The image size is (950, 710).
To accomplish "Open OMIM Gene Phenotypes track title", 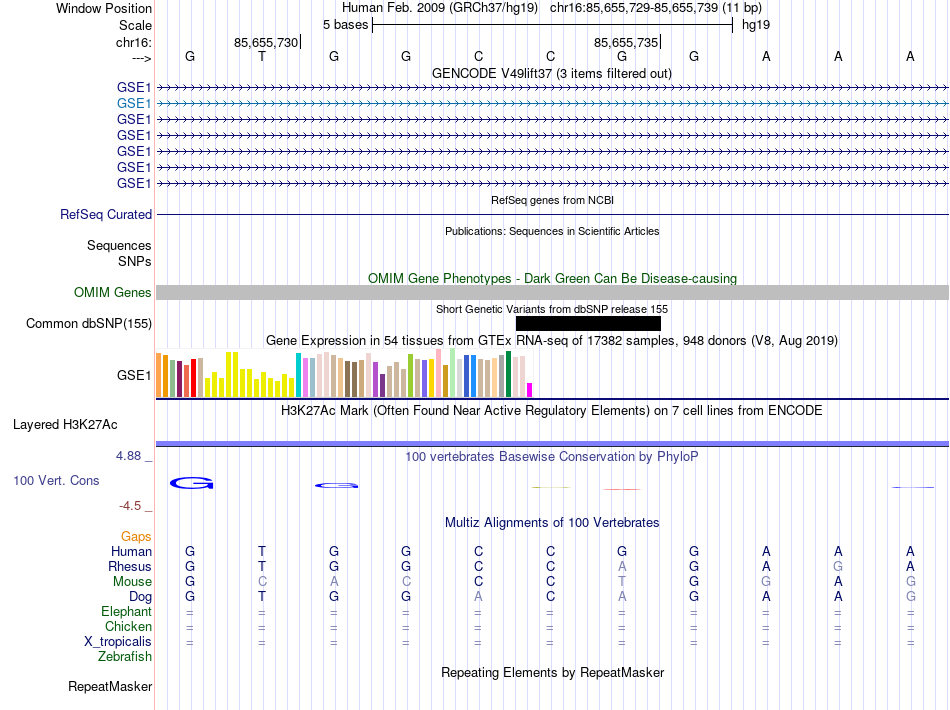I will [553, 278].
